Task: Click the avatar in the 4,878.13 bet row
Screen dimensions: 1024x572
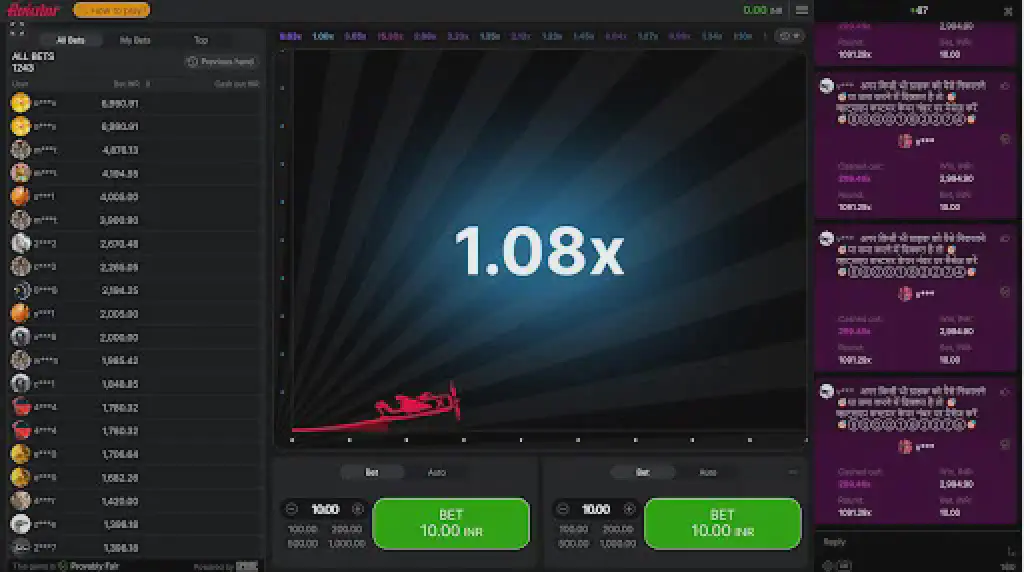Action: pyautogui.click(x=20, y=150)
